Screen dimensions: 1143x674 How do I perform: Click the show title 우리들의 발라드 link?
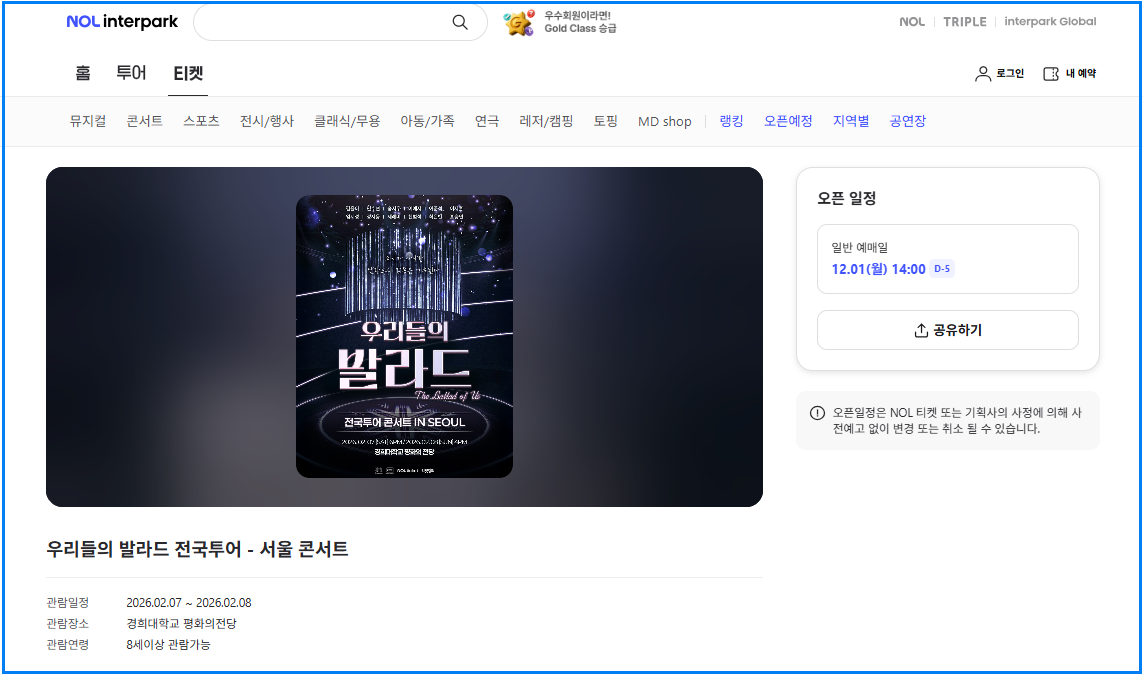point(197,549)
